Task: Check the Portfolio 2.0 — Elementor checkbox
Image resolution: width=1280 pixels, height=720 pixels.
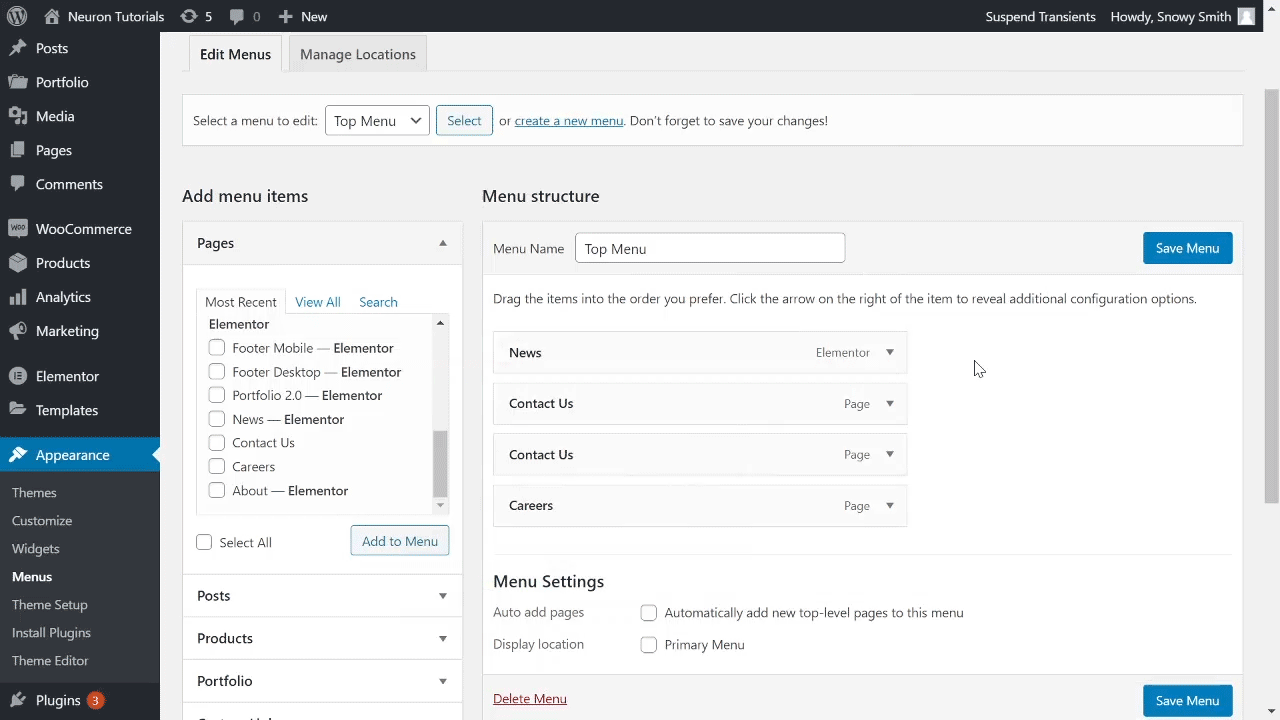Action: [217, 395]
